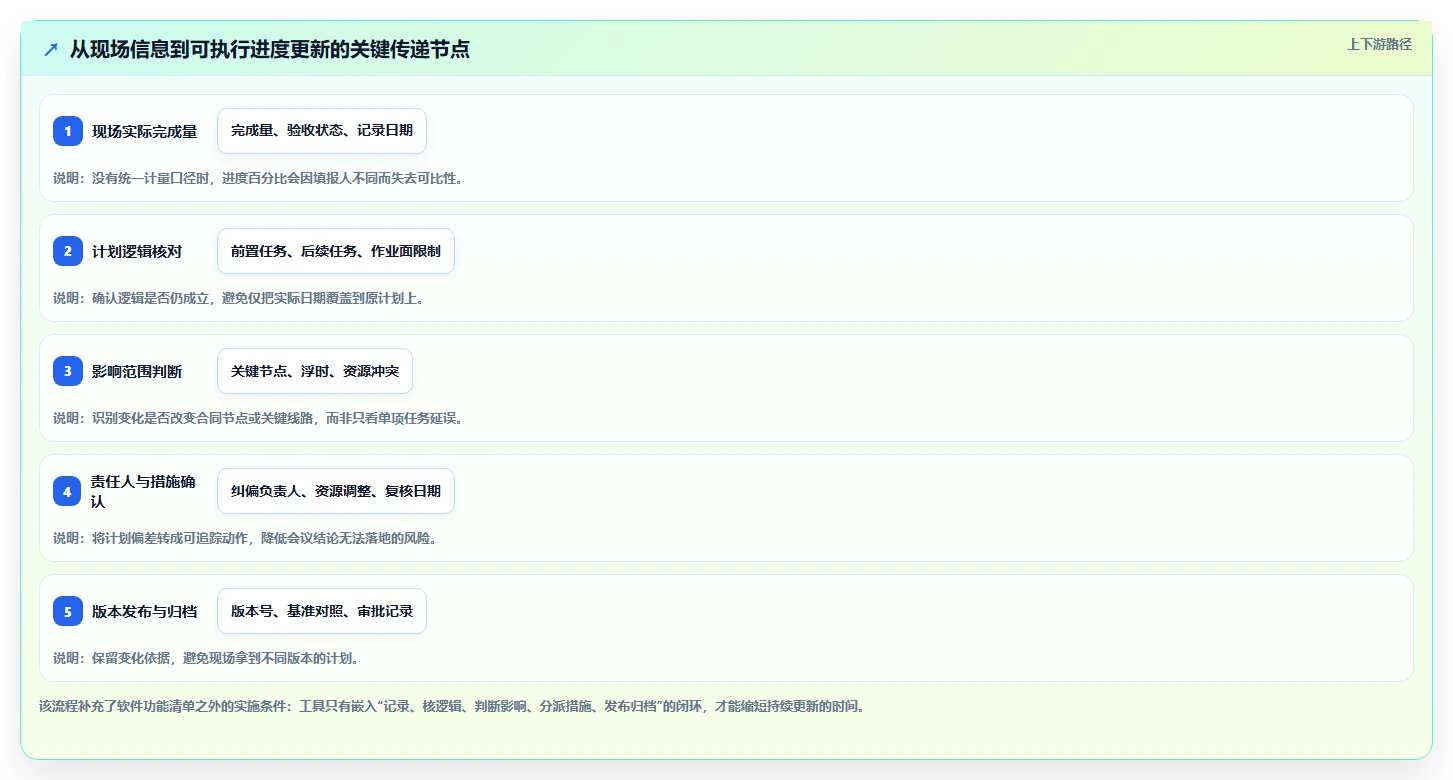Click the note about 没有统一计量口径时
Viewport: 1453px width, 780px height.
[x=258, y=178]
